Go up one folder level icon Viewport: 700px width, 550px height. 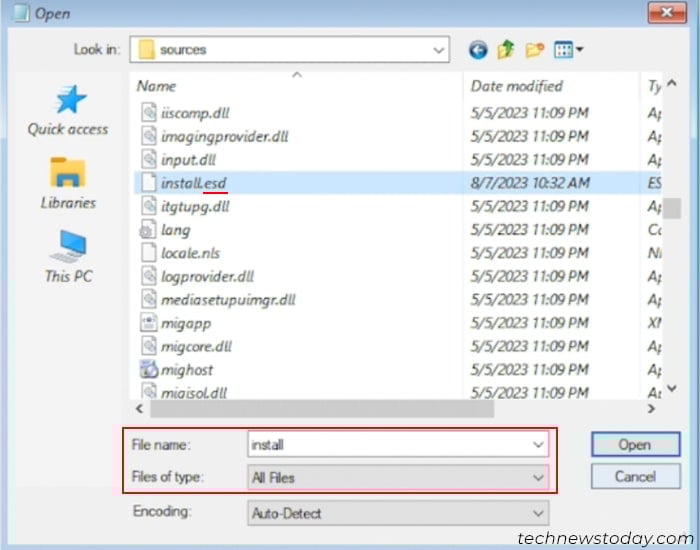click(x=506, y=50)
